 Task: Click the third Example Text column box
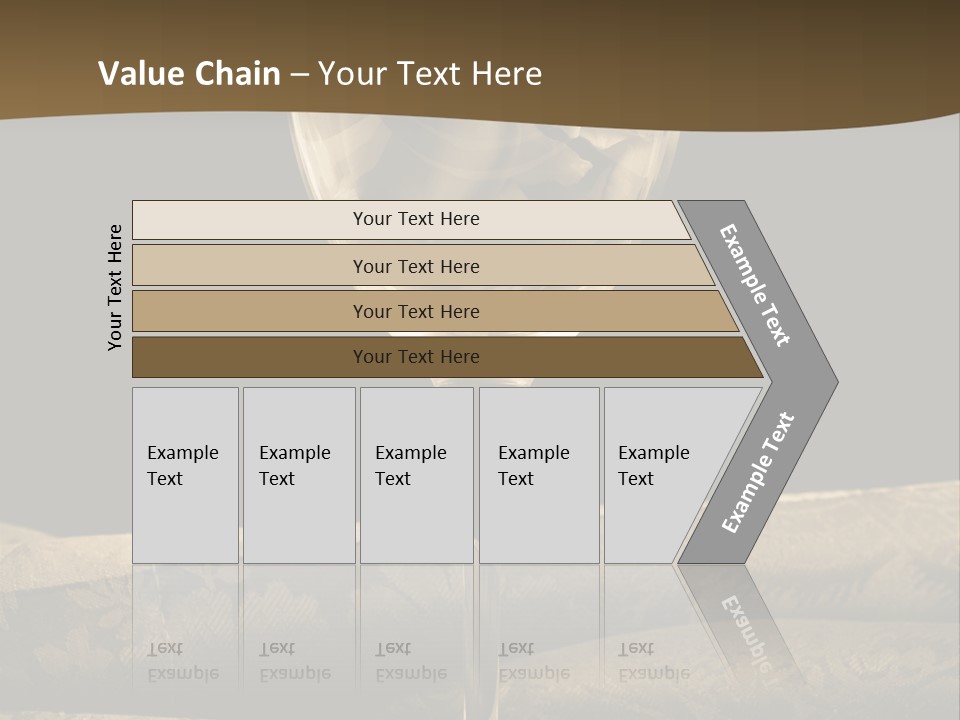pyautogui.click(x=416, y=475)
